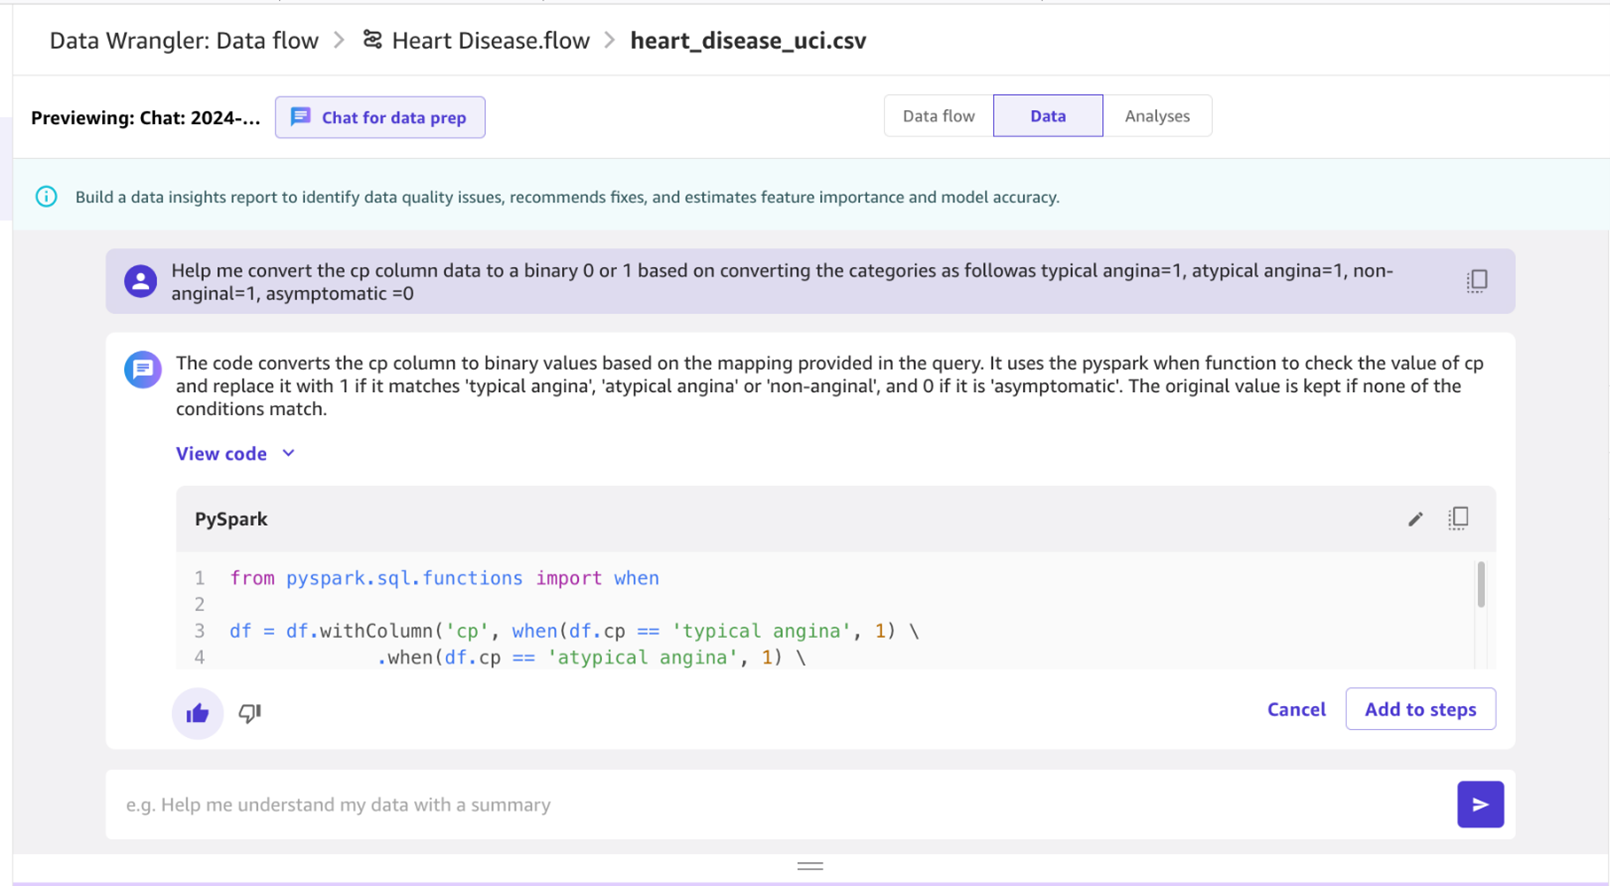
Task: Open the Analyses tab
Action: click(x=1157, y=116)
